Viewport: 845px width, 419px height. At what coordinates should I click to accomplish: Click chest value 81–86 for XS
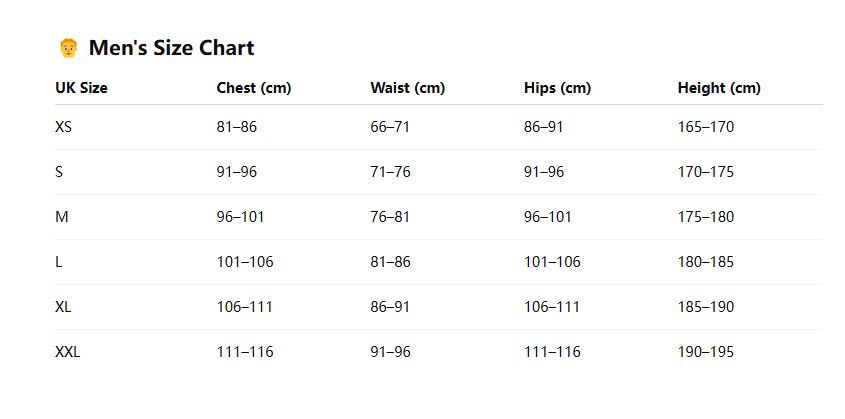pos(237,127)
